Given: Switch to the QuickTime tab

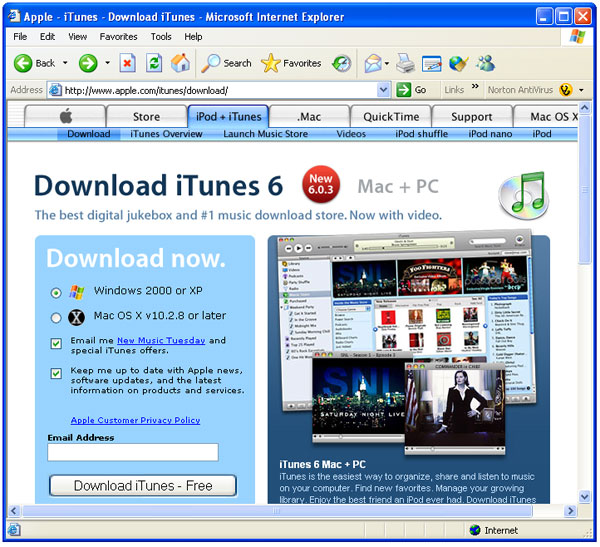Looking at the screenshot, I should tap(391, 116).
